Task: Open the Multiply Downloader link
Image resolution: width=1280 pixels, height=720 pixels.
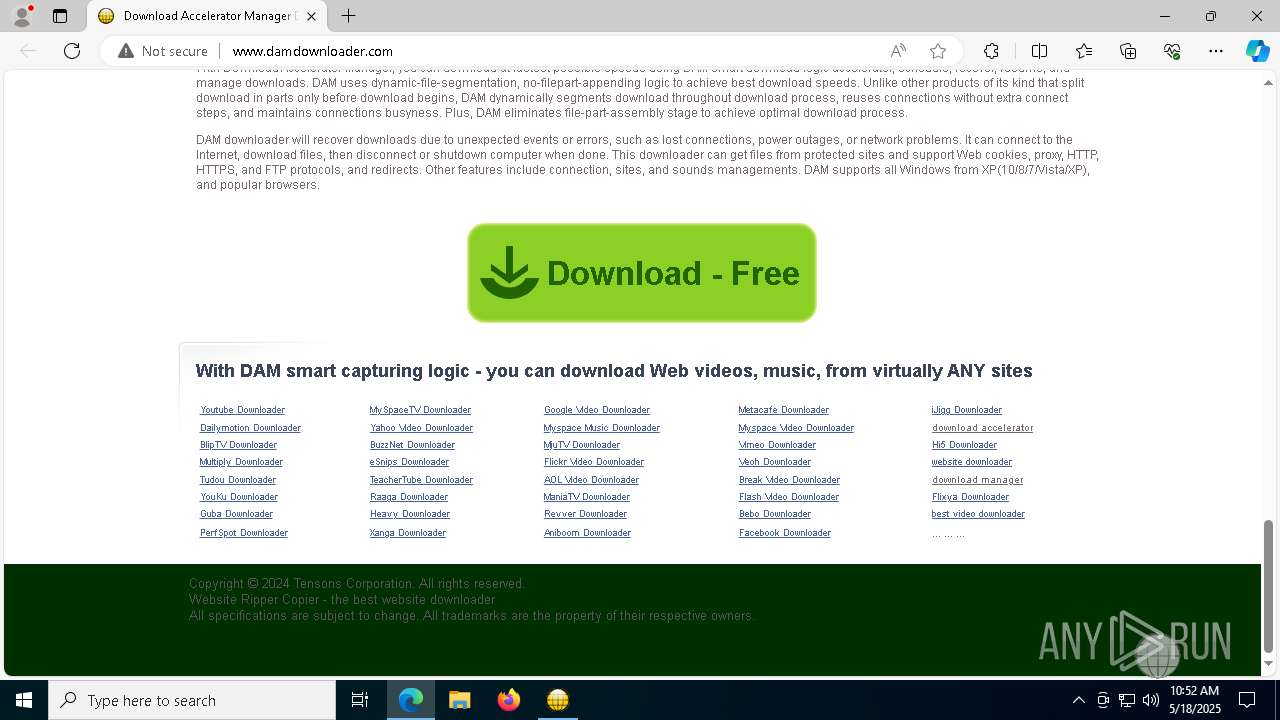Action: point(241,462)
